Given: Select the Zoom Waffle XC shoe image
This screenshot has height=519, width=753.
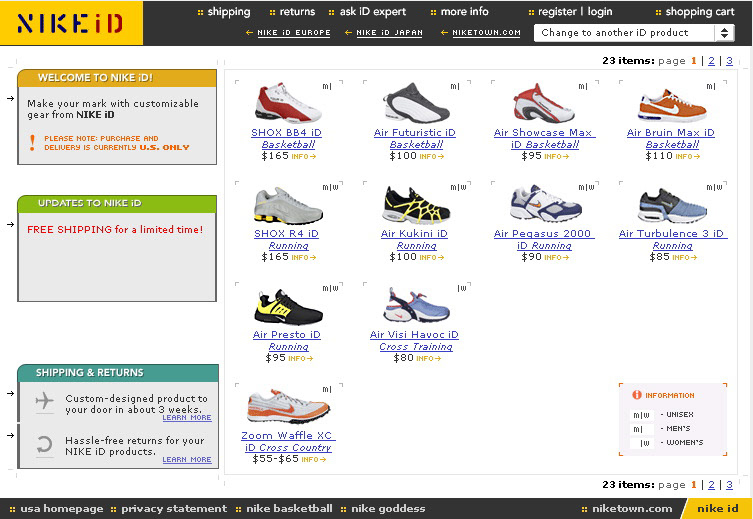Looking at the screenshot, I should click(x=289, y=407).
